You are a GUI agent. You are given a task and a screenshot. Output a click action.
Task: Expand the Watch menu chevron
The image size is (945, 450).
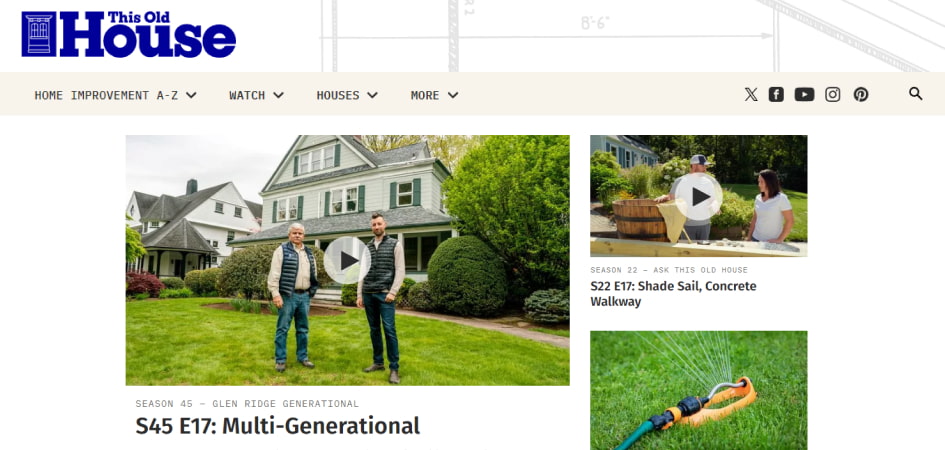tap(278, 95)
